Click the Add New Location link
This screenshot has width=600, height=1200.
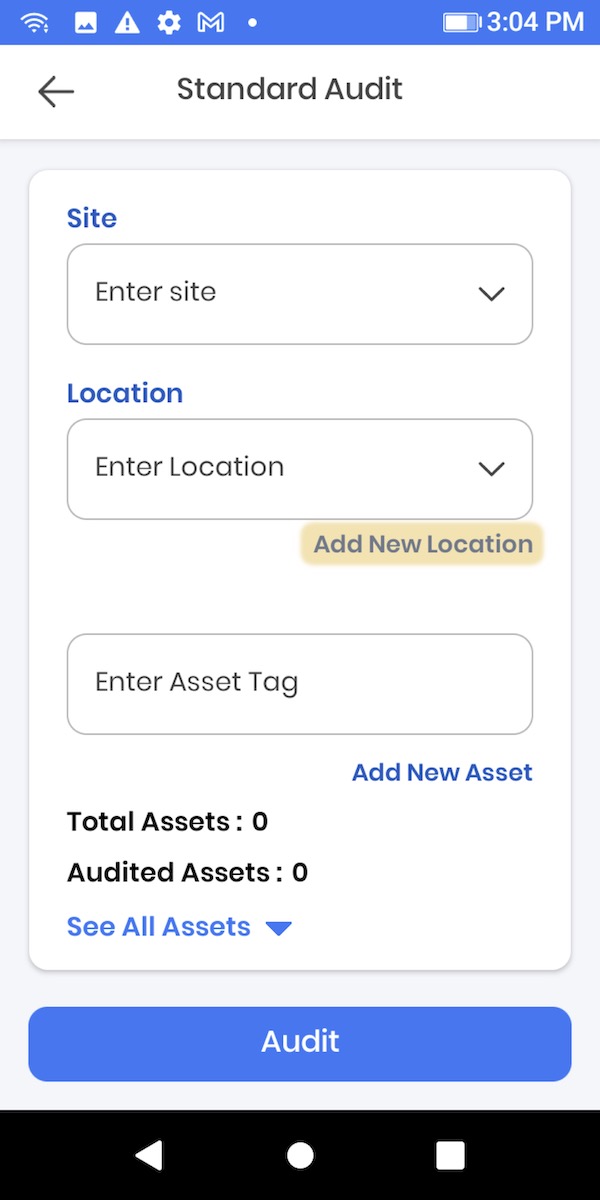tap(422, 545)
